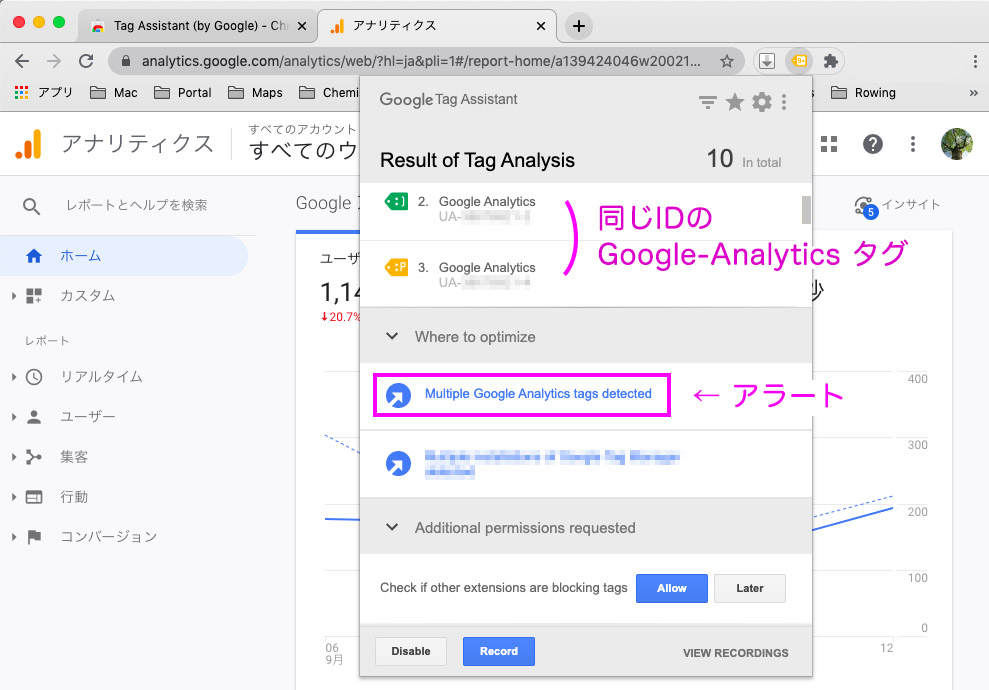The image size is (989, 690).
Task: Close the アナリティクス browser tab
Action: (x=541, y=26)
